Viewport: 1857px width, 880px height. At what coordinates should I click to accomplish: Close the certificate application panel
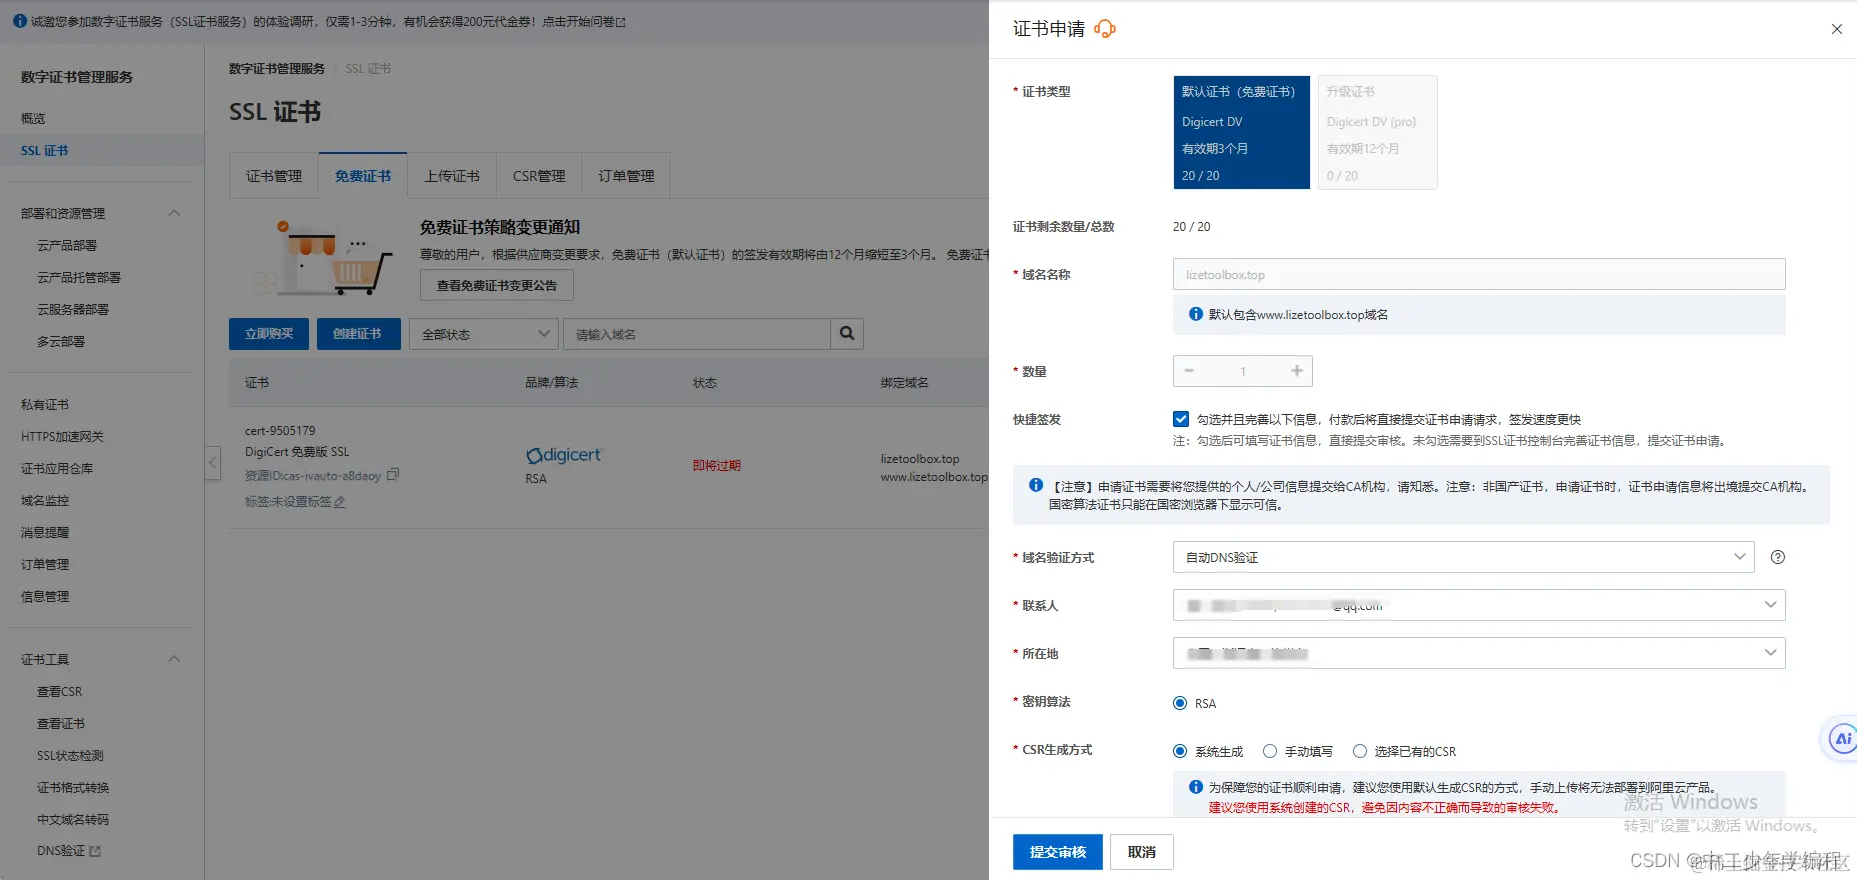pos(1837,29)
